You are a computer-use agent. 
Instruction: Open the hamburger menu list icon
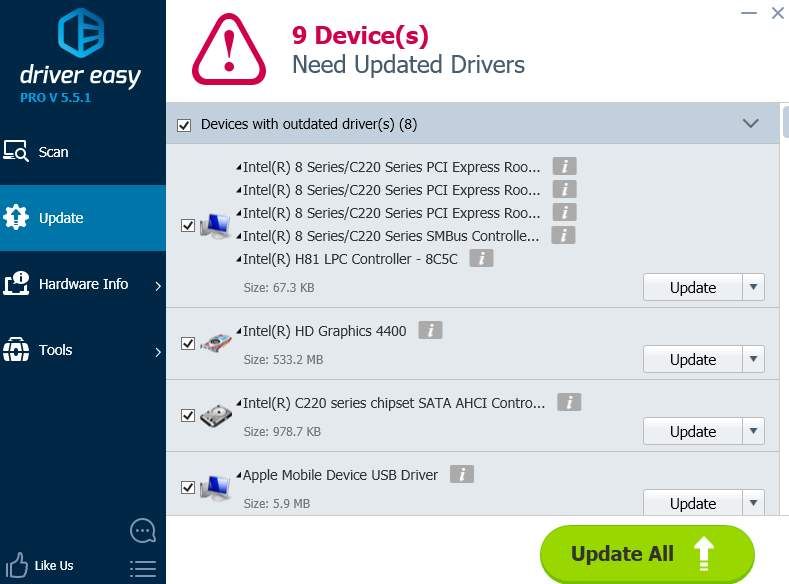pyautogui.click(x=143, y=568)
